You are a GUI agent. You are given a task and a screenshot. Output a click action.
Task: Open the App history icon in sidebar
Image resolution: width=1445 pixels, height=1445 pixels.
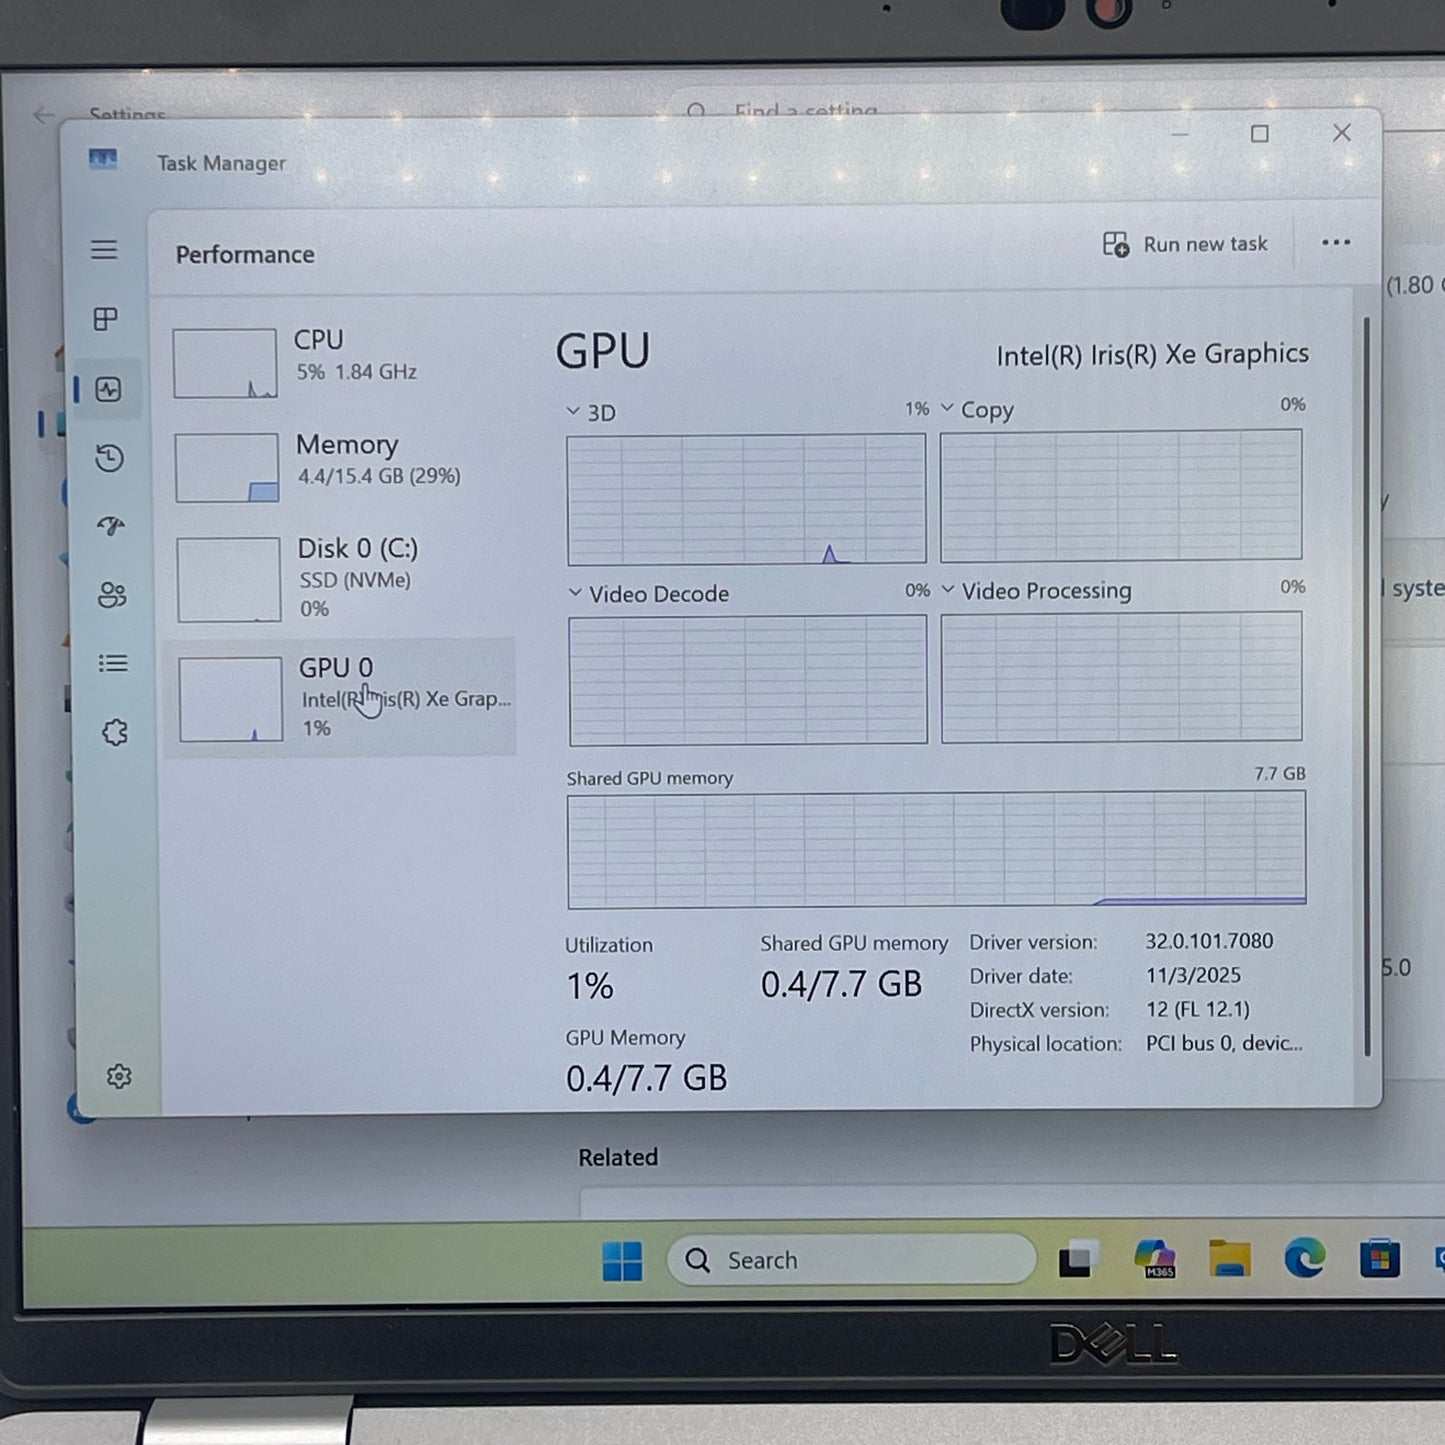click(109, 458)
